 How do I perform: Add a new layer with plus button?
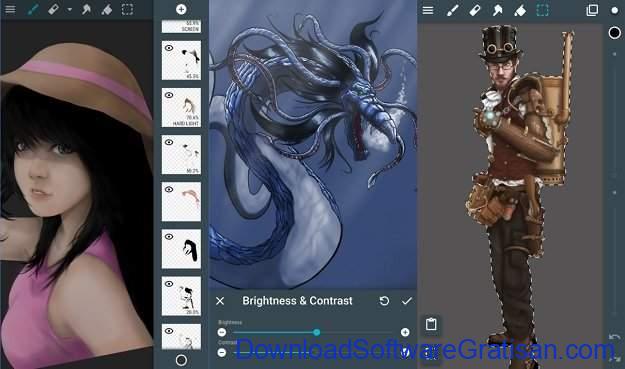(181, 9)
